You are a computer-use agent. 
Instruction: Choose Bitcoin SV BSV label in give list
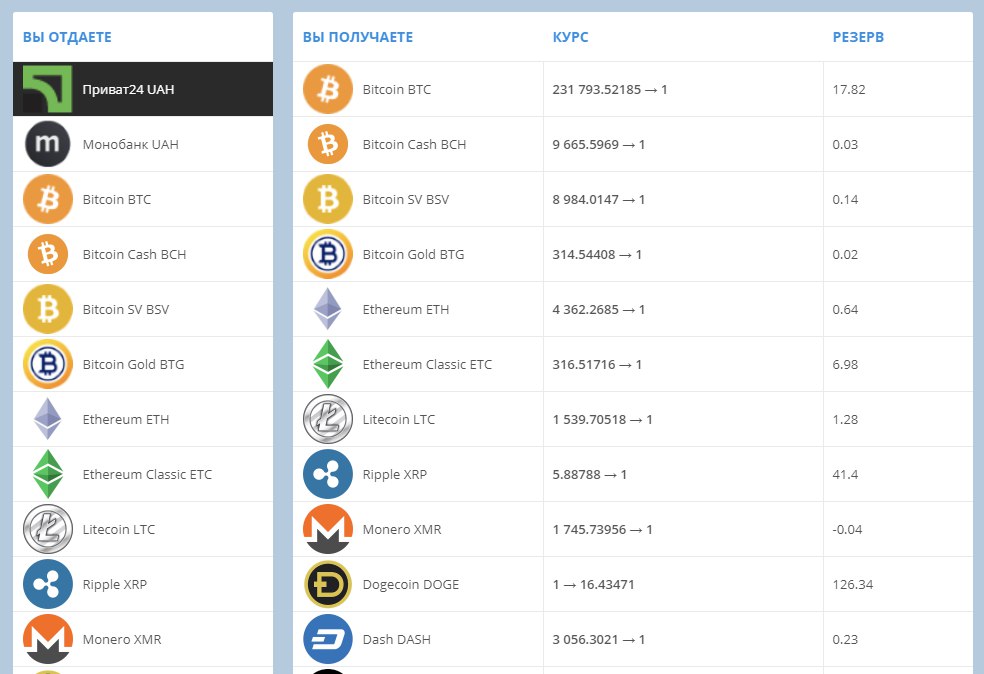click(x=126, y=309)
